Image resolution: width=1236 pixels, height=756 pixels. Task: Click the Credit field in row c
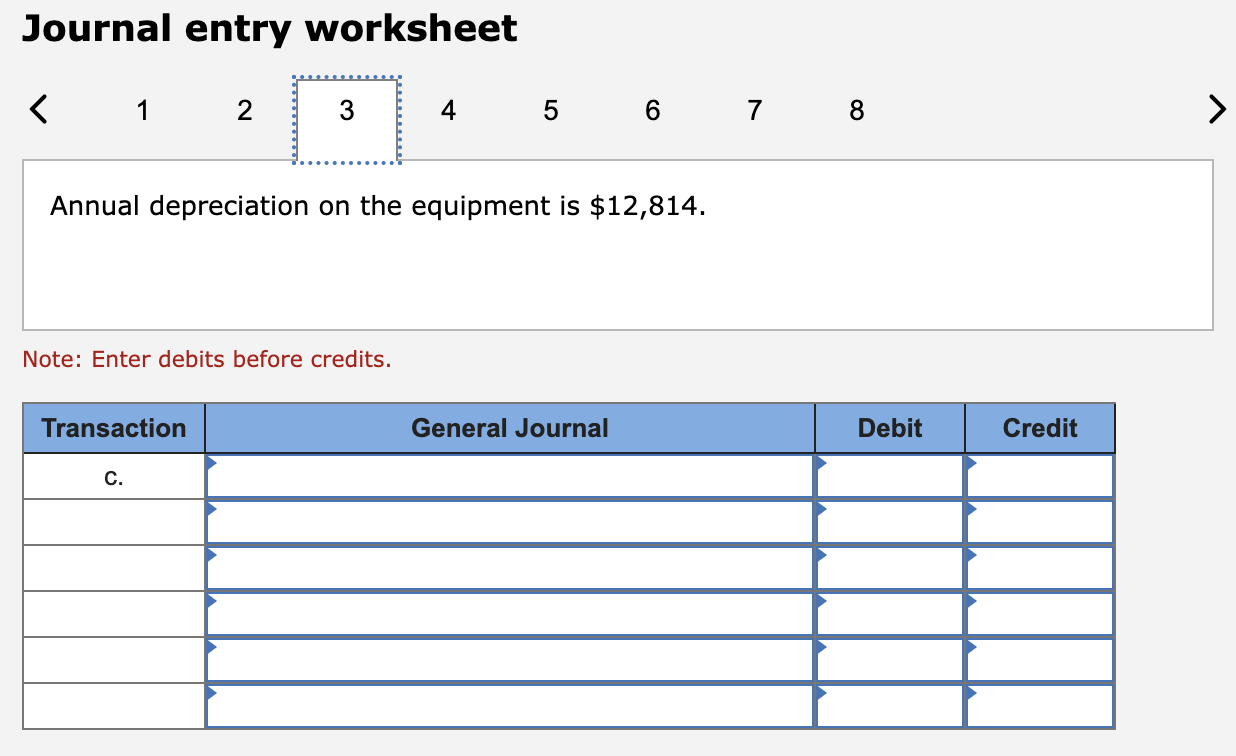click(1040, 476)
